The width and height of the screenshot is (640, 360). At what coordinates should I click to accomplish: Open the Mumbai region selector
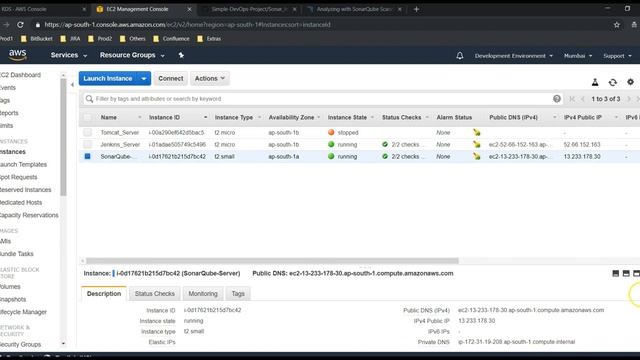(x=578, y=56)
